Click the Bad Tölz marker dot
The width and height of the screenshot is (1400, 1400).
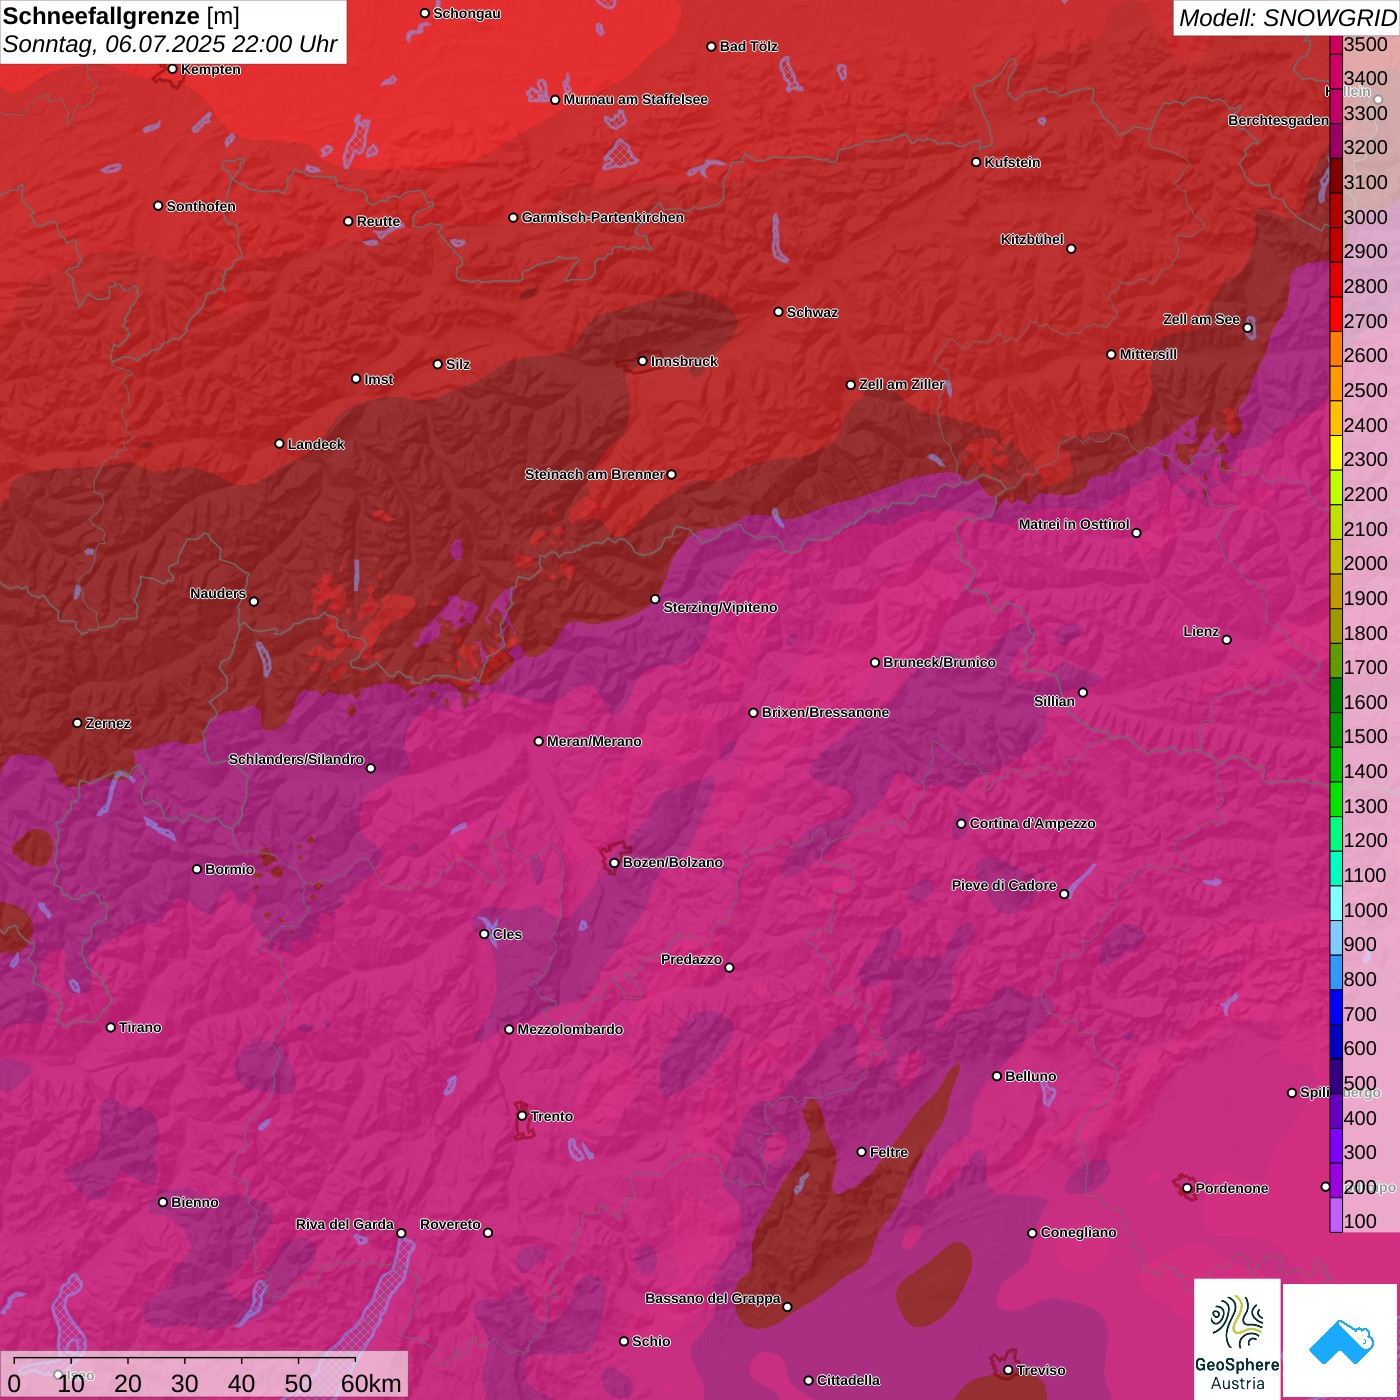coord(711,46)
